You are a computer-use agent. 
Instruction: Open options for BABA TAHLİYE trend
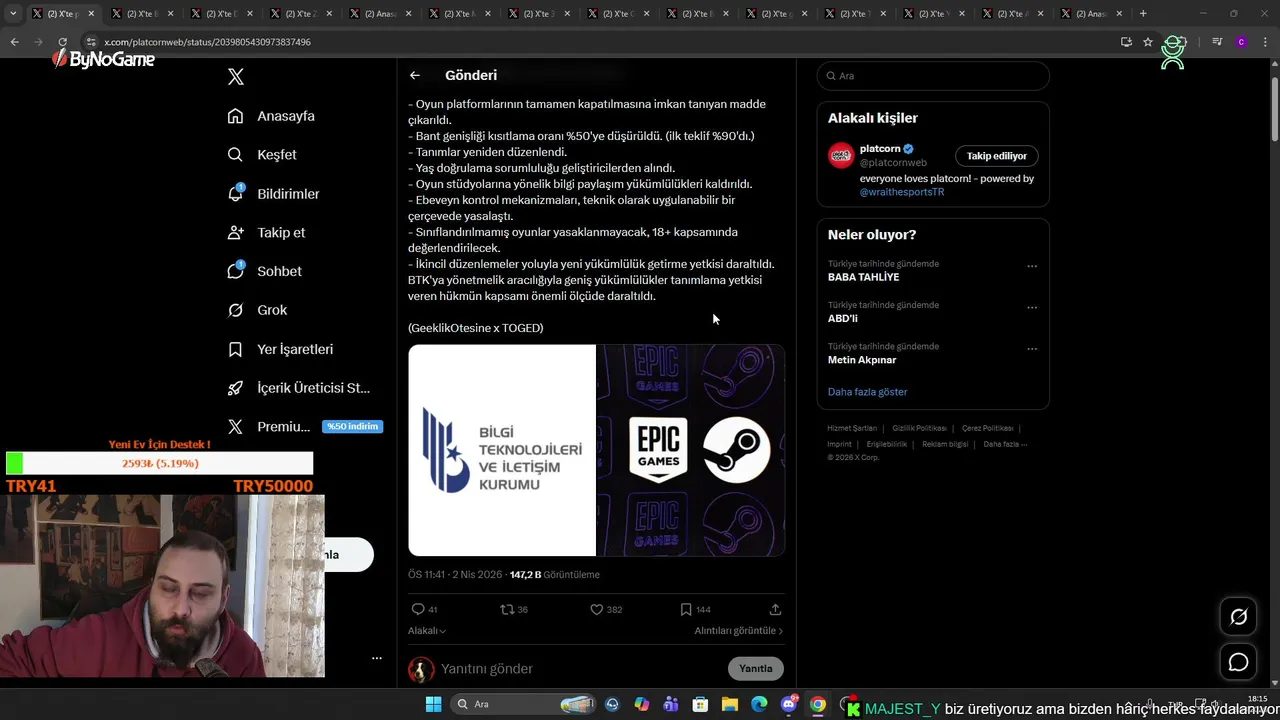click(x=1032, y=266)
